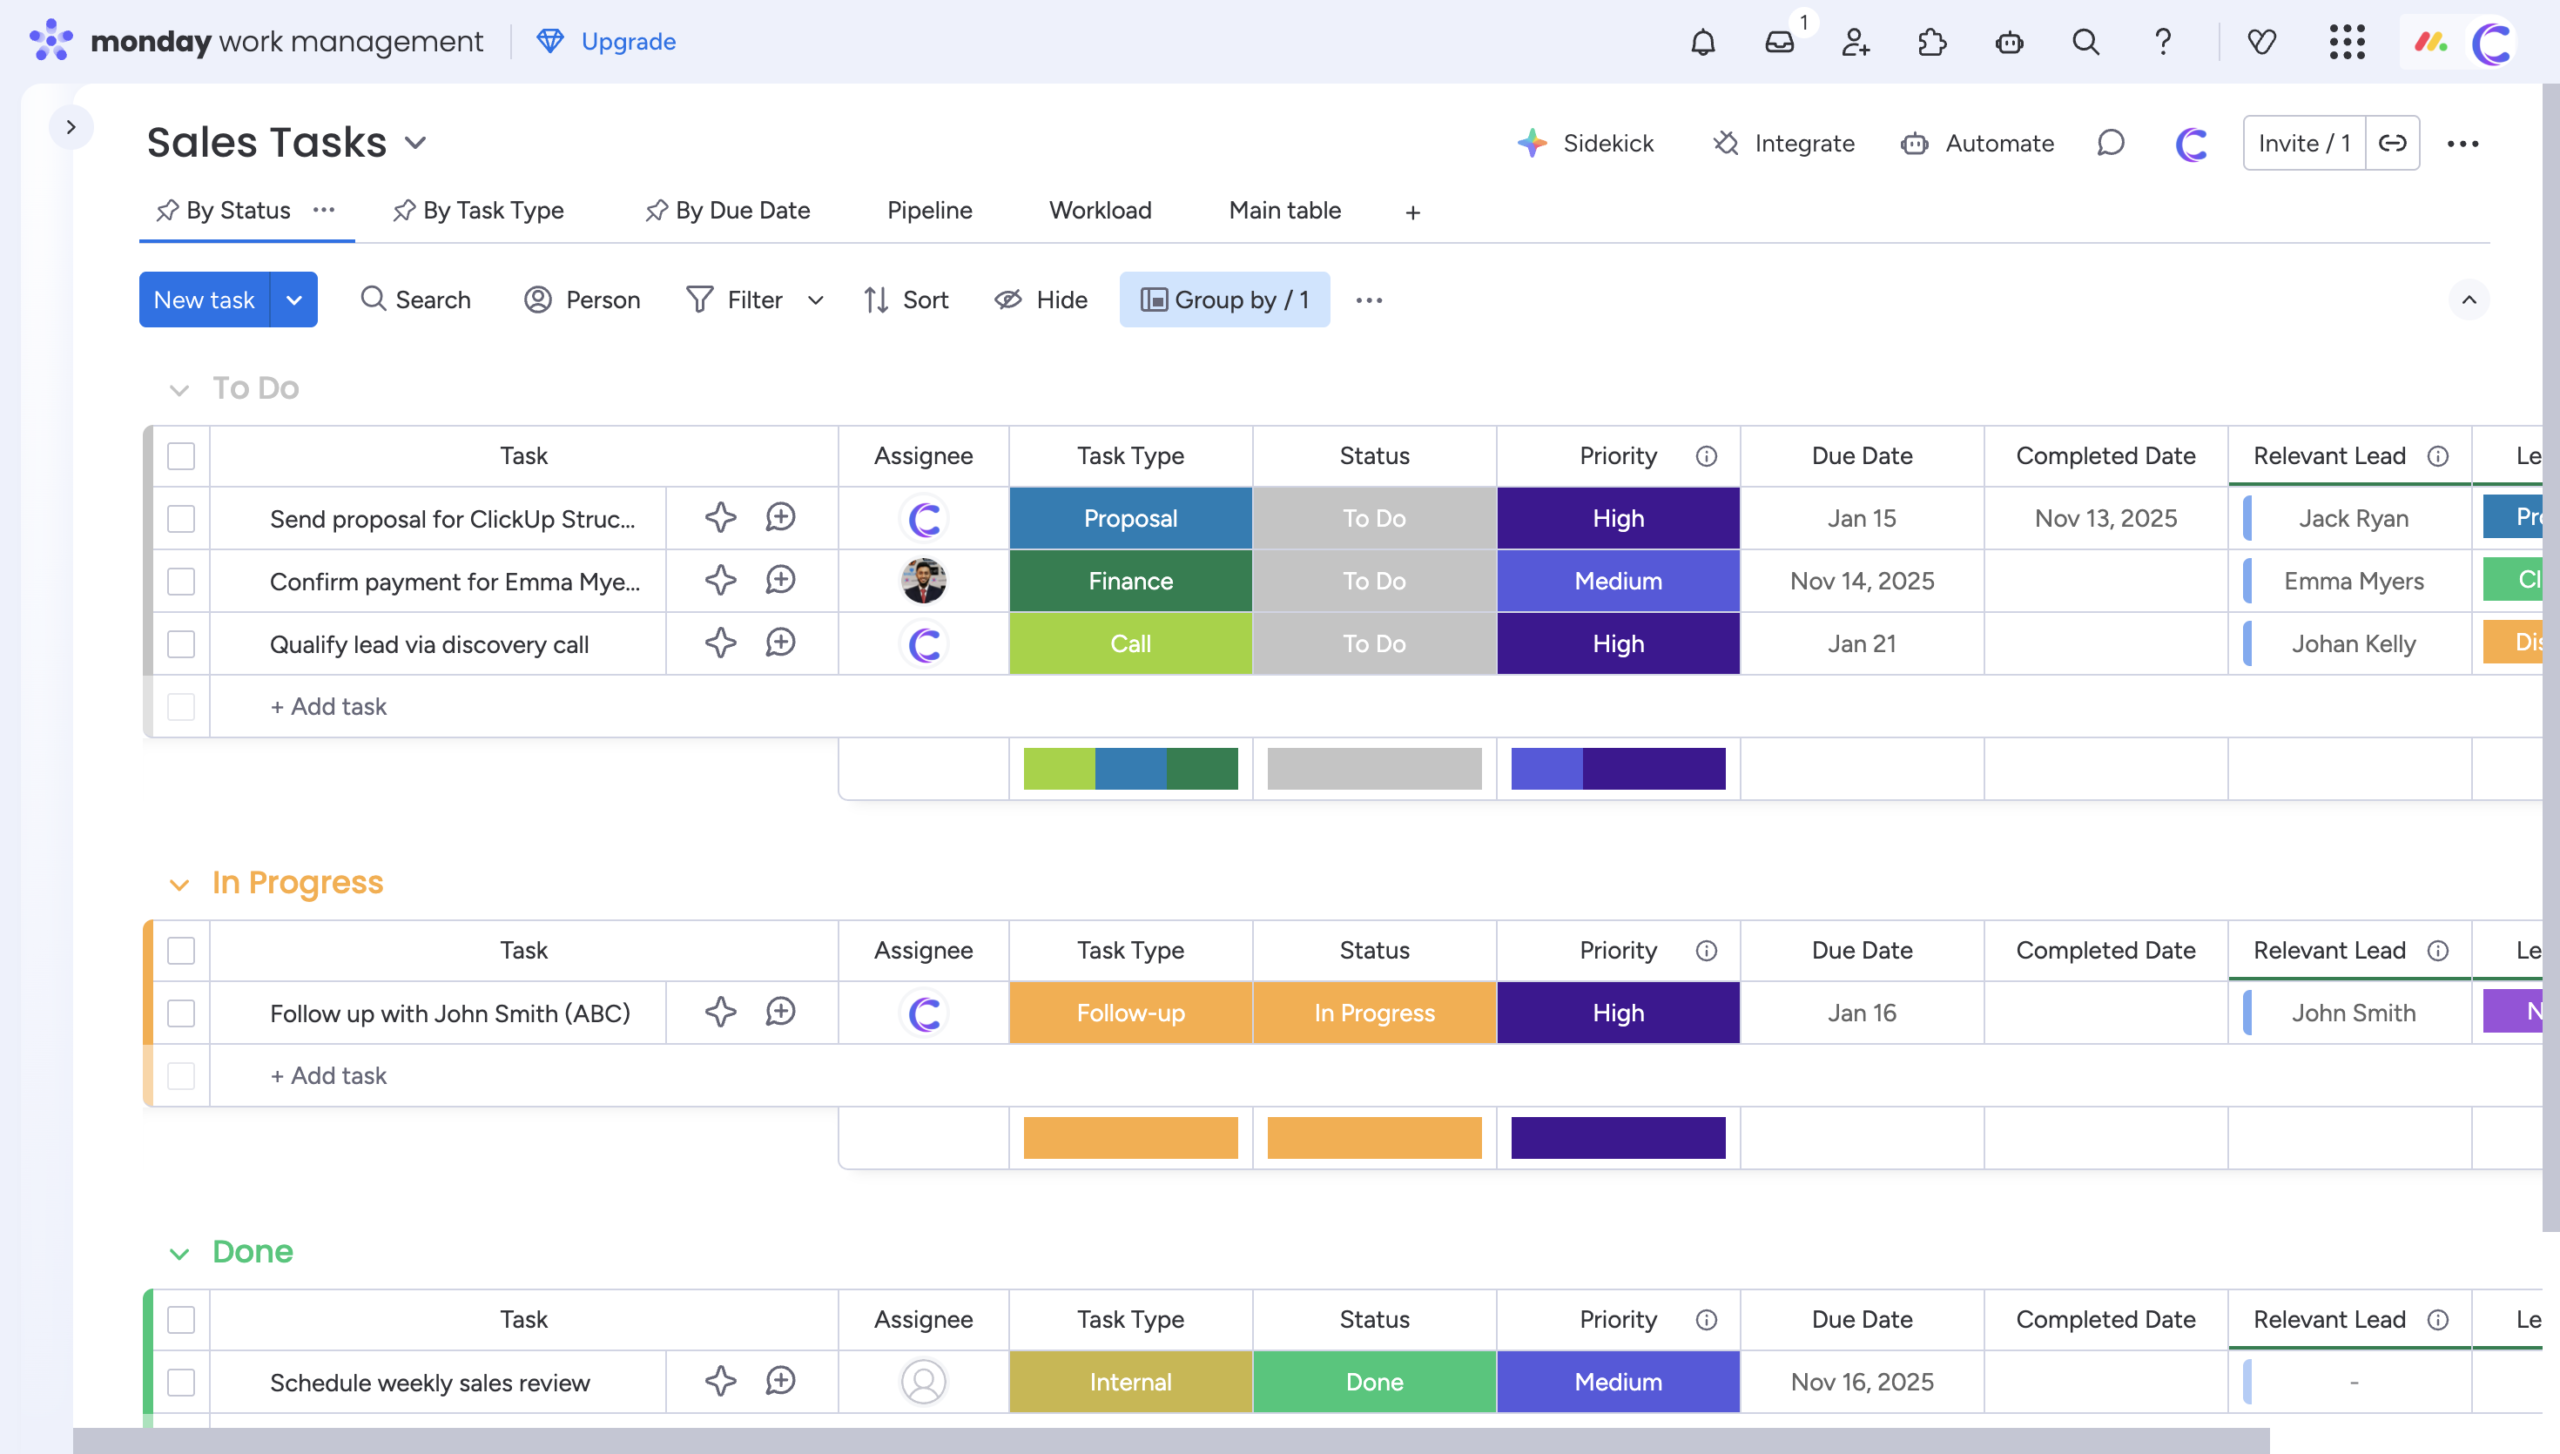
Task: Click the help question mark icon
Action: (2162, 42)
